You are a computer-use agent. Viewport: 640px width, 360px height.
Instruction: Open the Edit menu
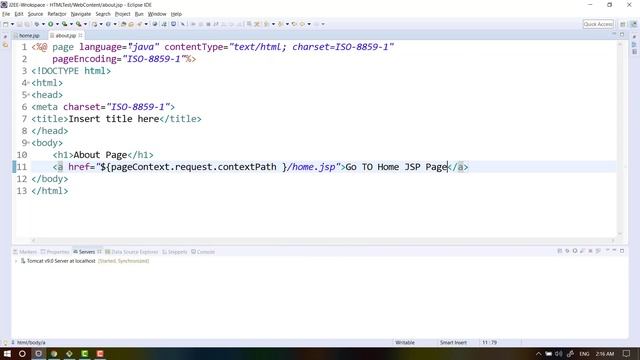19,14
